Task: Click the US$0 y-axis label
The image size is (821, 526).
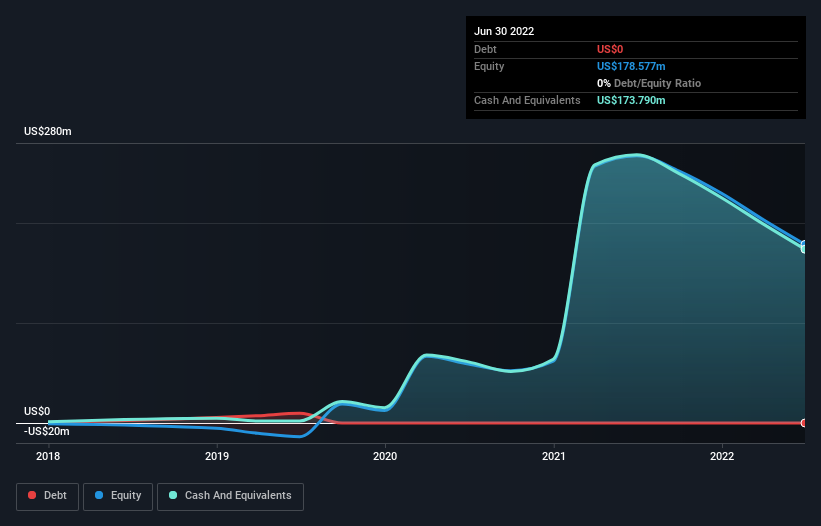Action: click(37, 411)
